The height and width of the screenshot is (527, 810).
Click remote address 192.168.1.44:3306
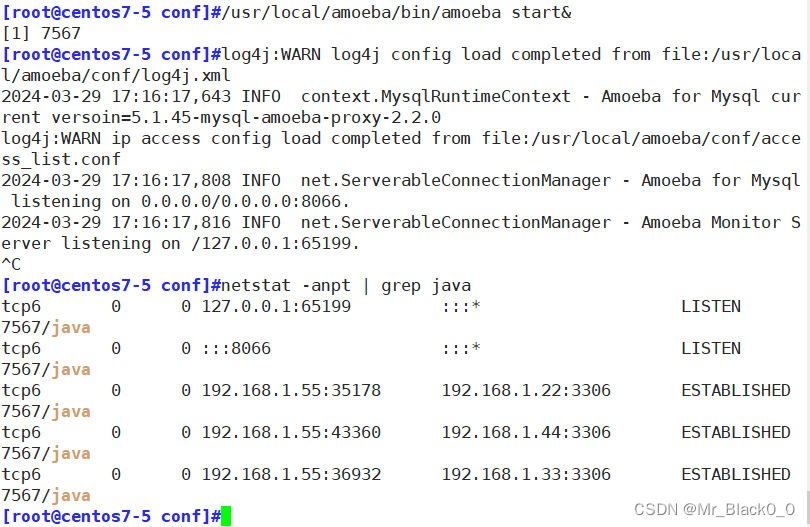(x=526, y=432)
